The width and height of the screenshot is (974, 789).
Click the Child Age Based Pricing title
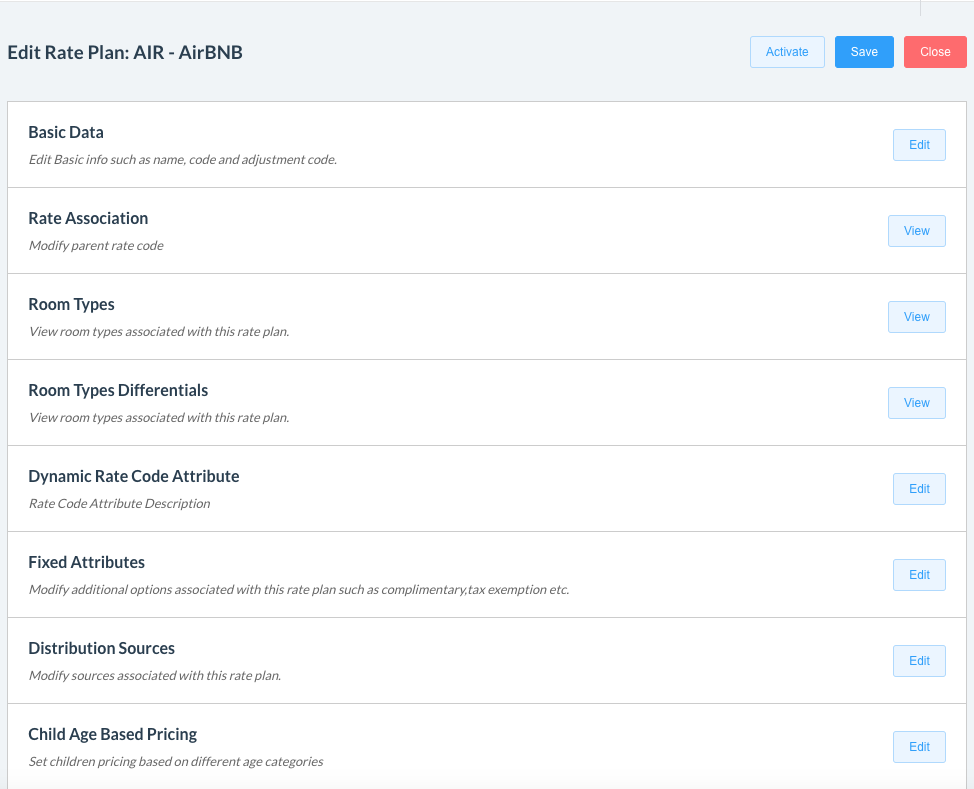point(113,734)
